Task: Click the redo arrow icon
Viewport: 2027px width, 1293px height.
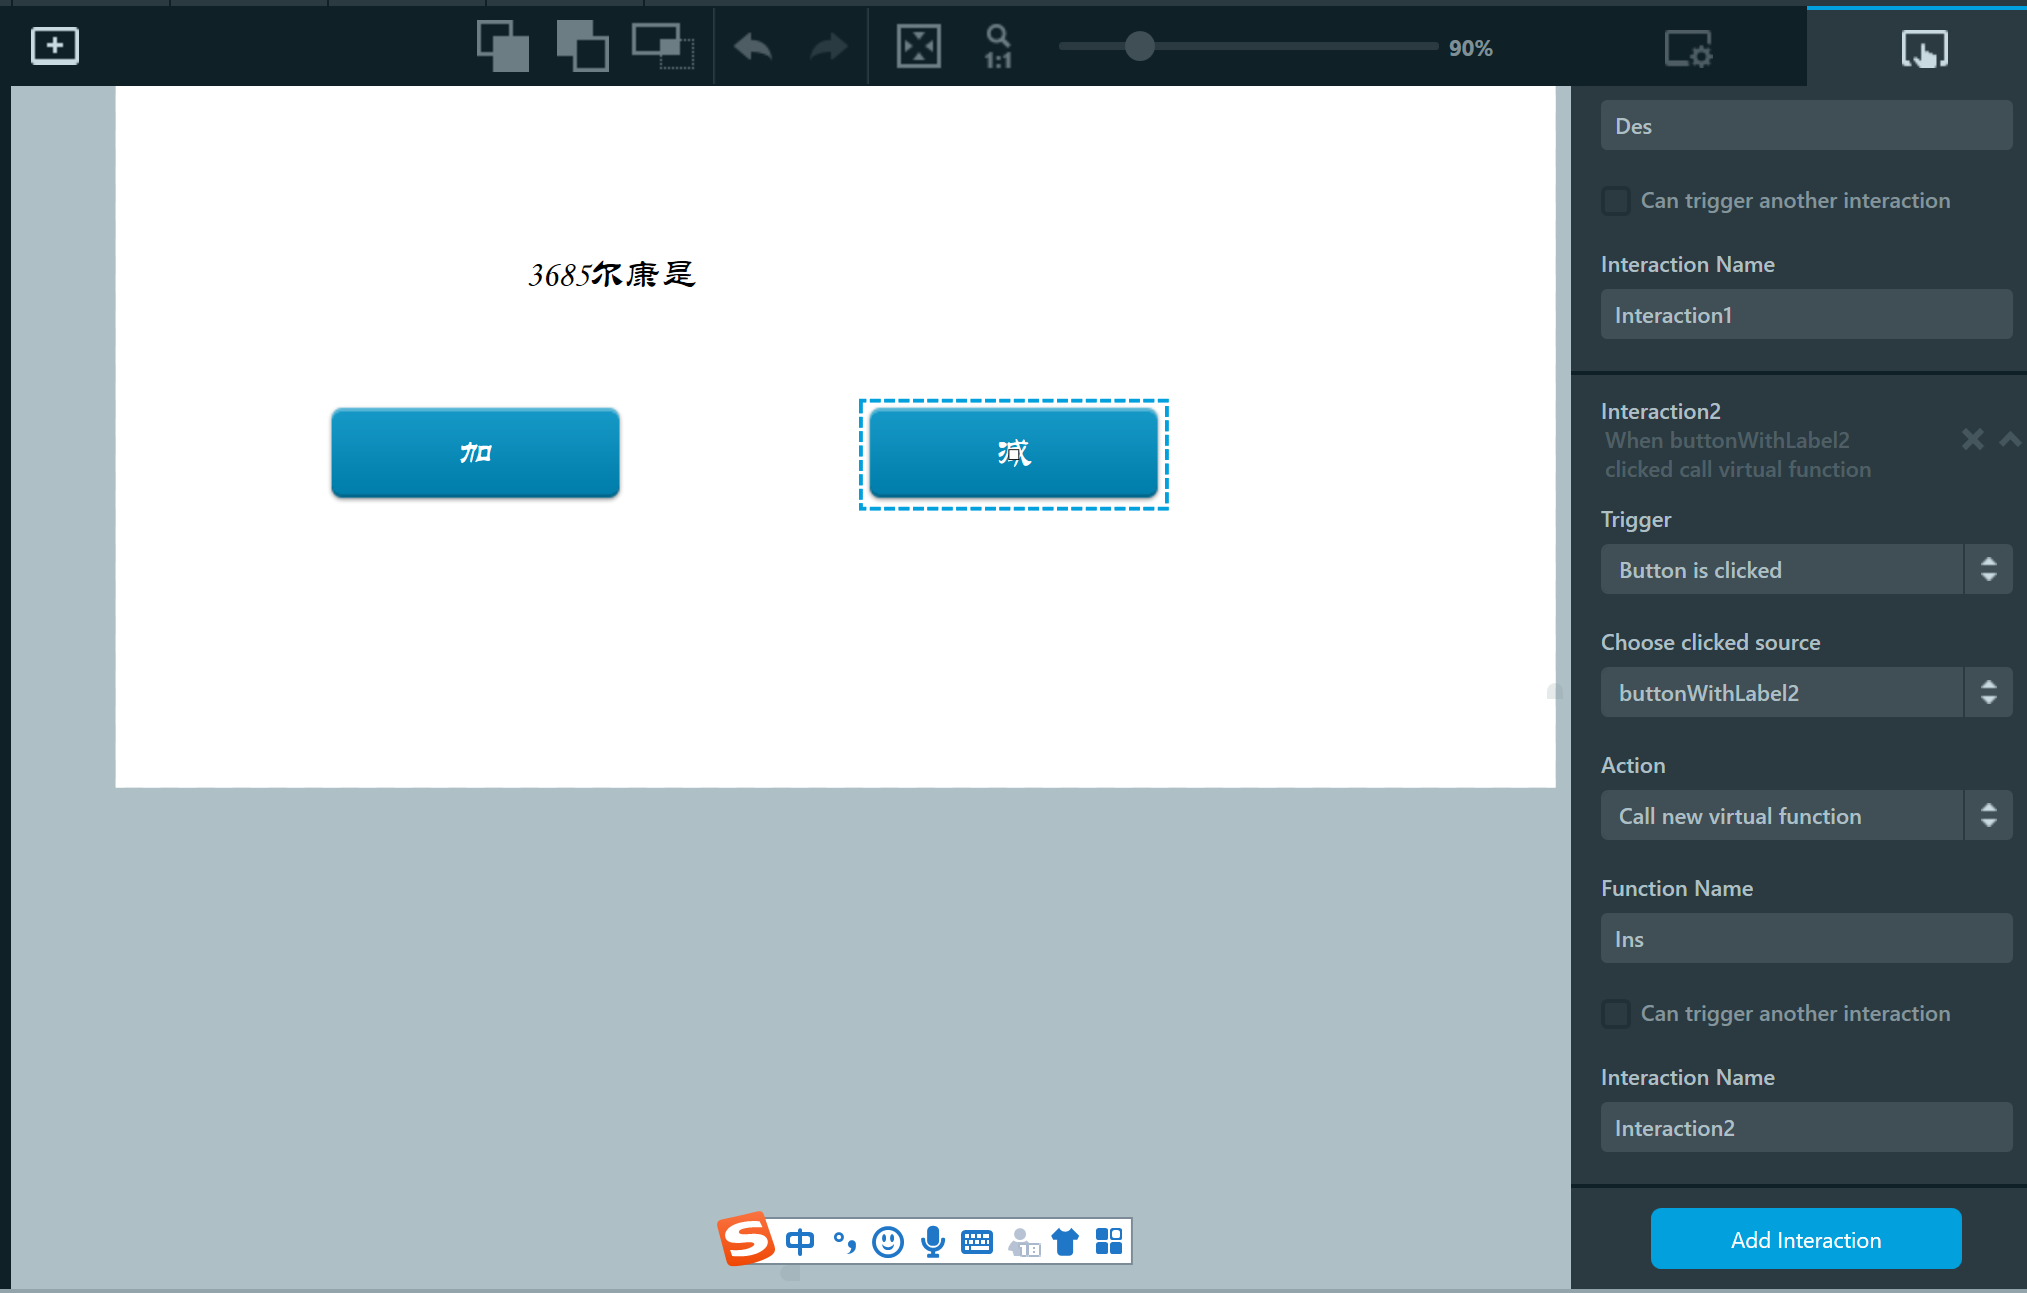Action: click(x=827, y=46)
